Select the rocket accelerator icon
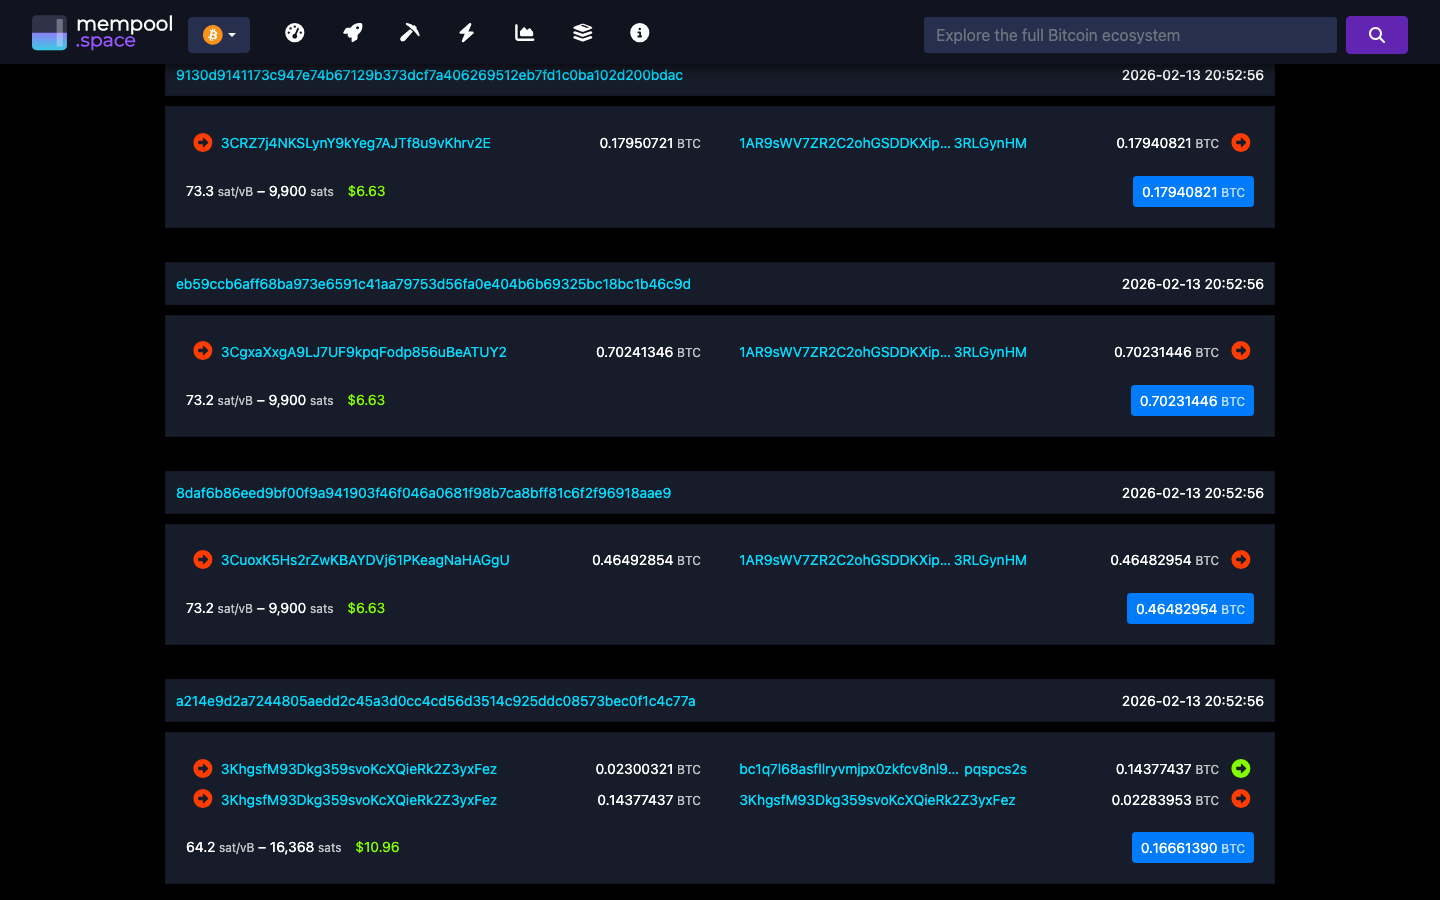 pos(352,32)
